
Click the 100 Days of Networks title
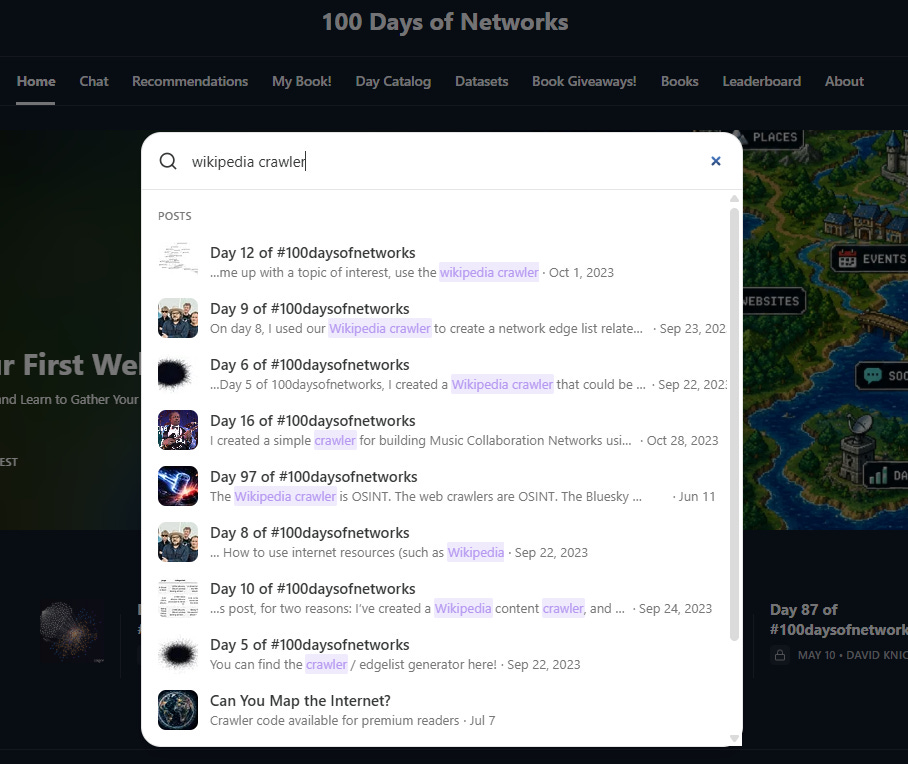[445, 22]
